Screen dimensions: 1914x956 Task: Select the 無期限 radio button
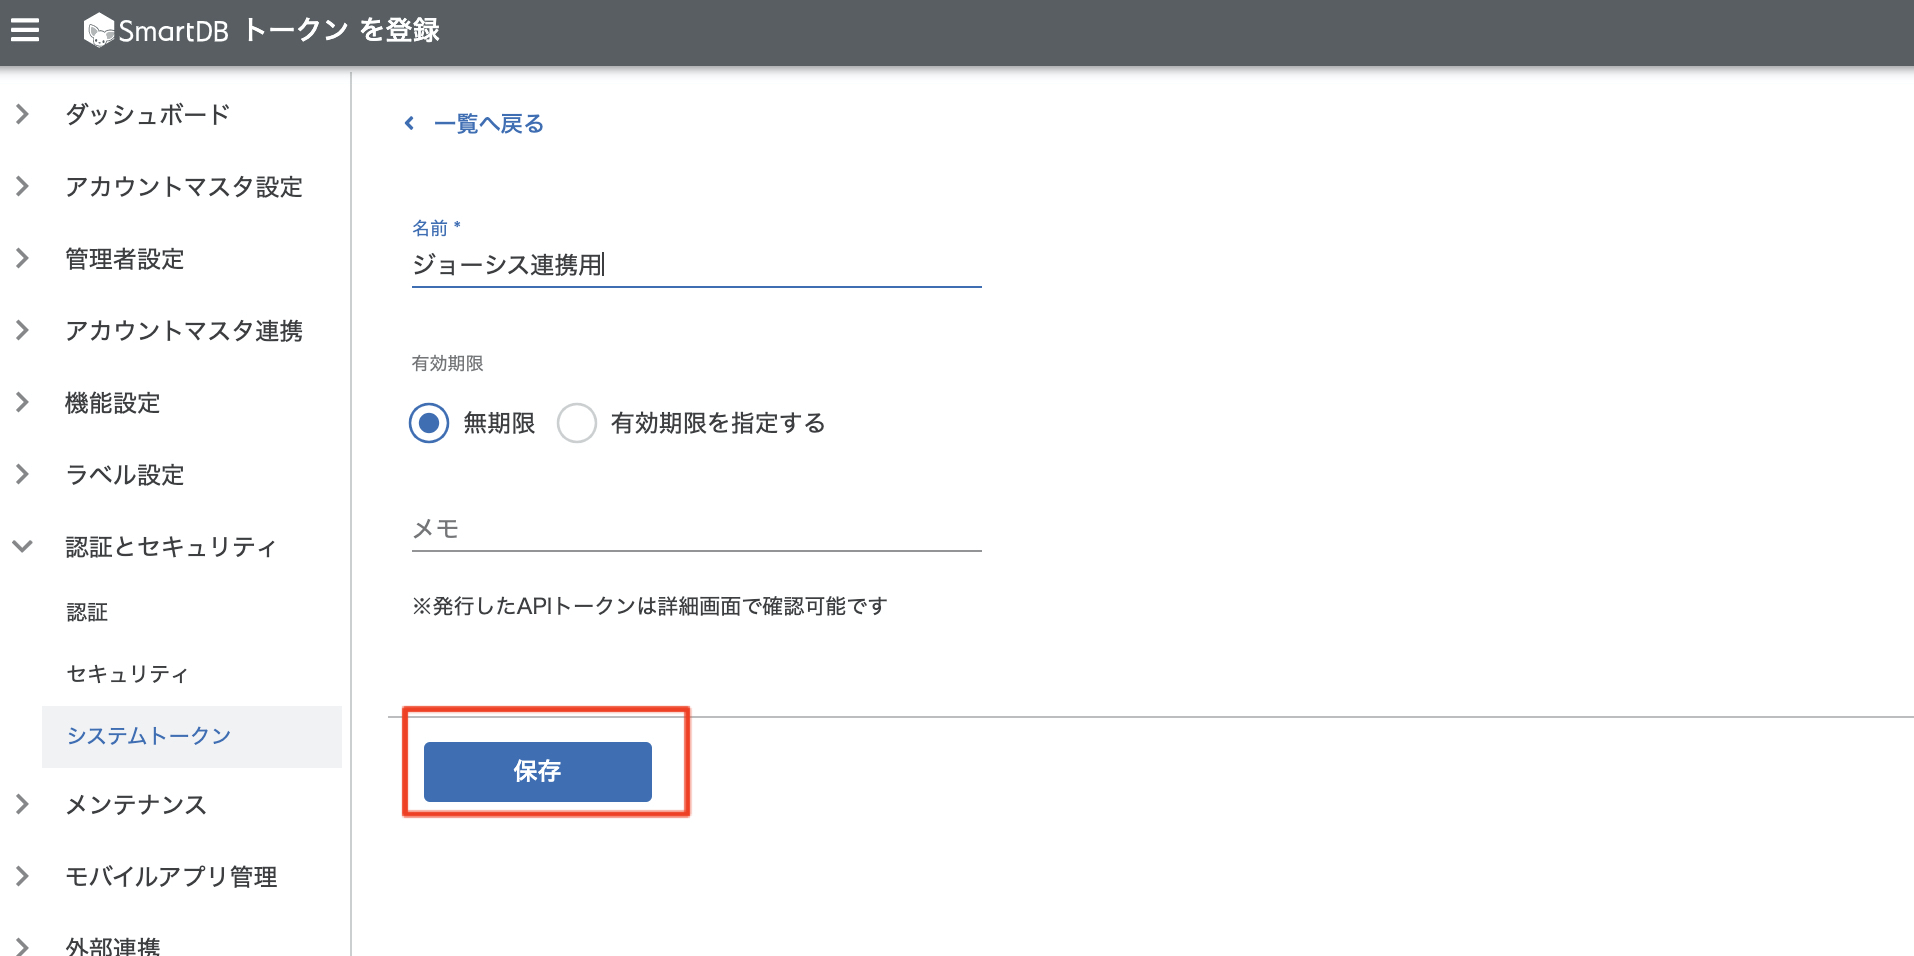pyautogui.click(x=429, y=423)
